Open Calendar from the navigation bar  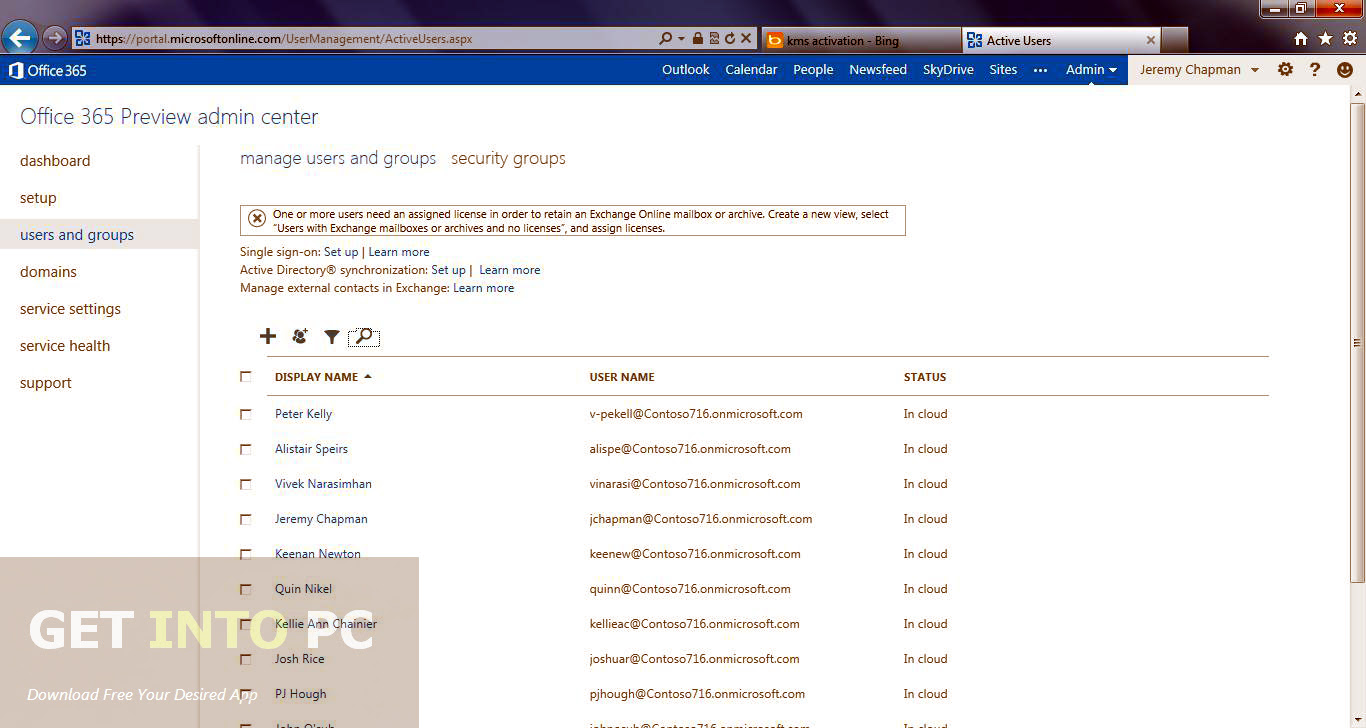[751, 70]
